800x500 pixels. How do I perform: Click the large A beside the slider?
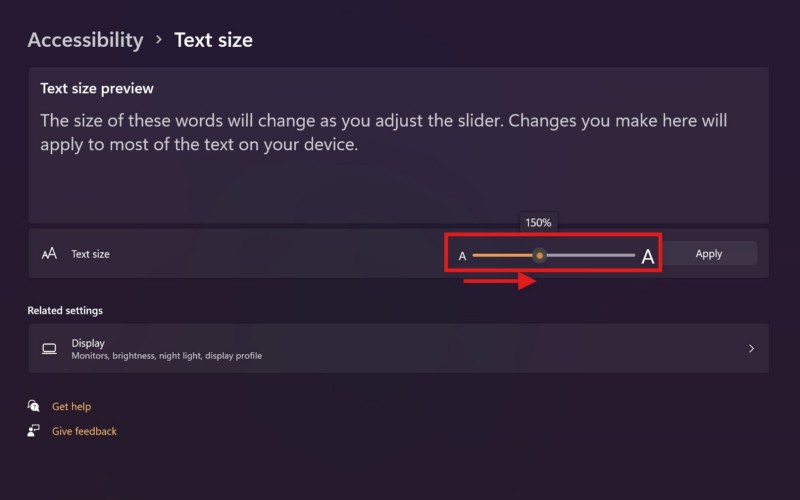coord(647,257)
